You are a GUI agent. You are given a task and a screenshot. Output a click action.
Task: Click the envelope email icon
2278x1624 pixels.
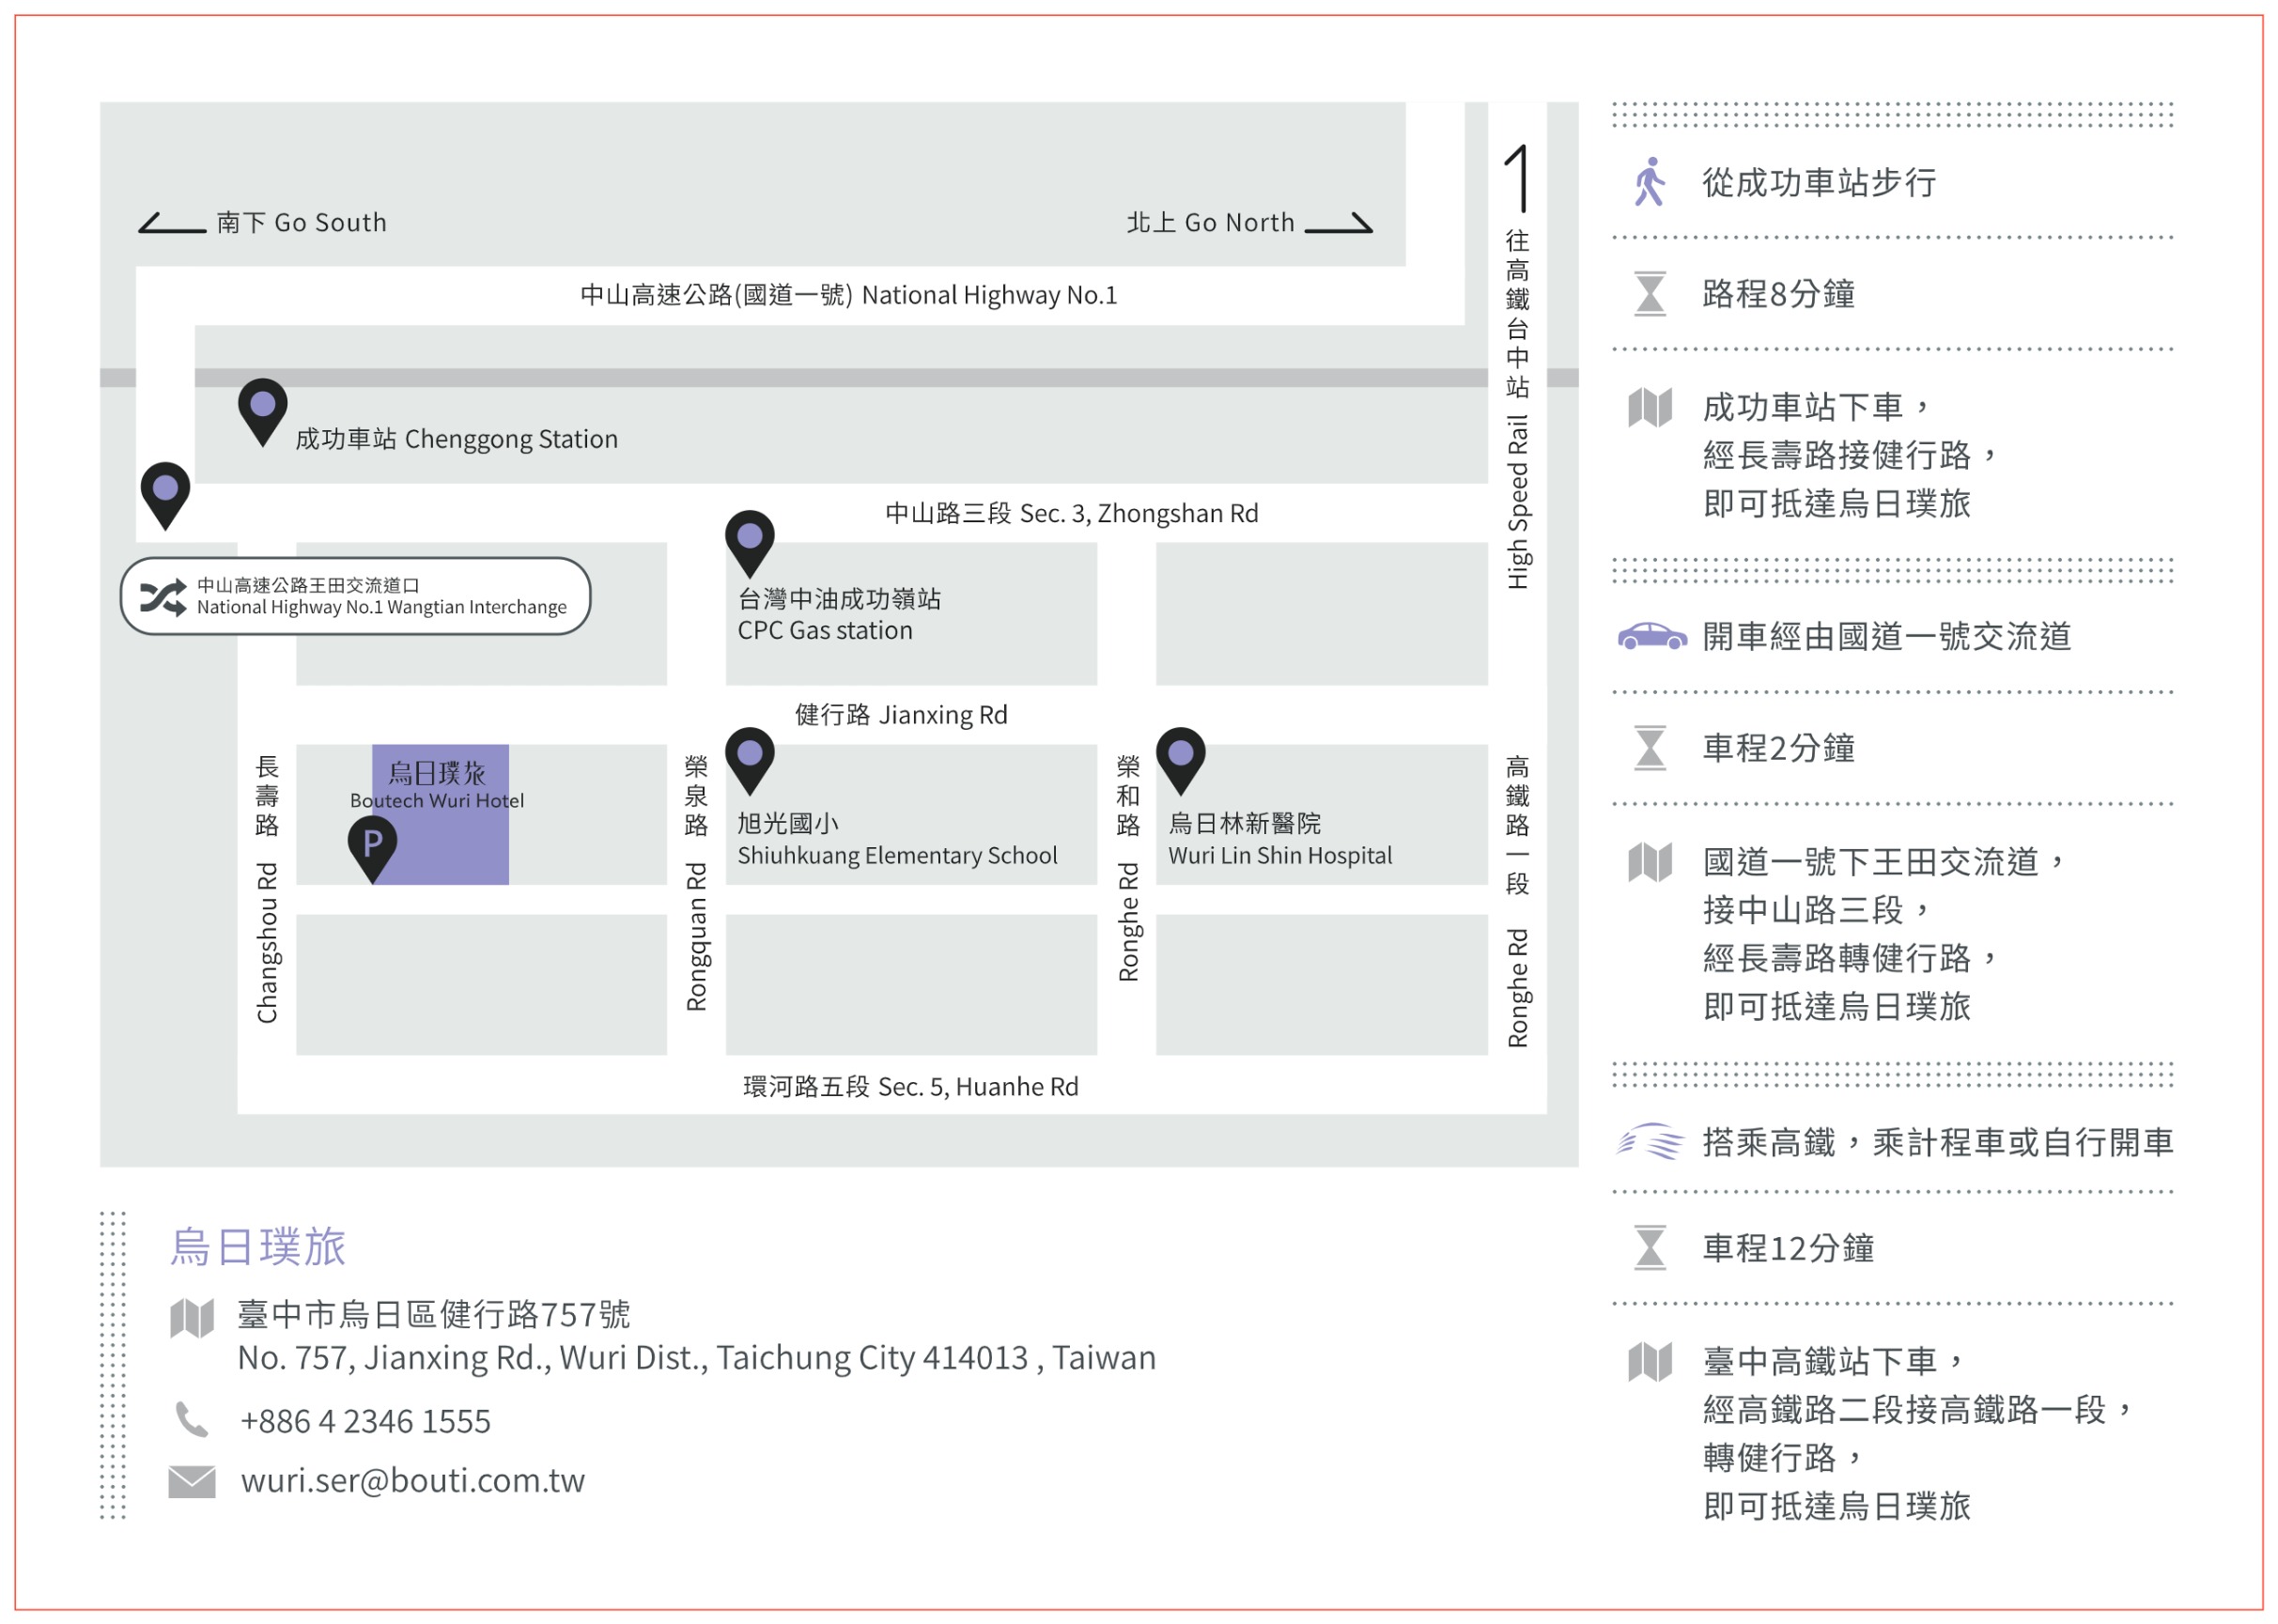pos(192,1482)
